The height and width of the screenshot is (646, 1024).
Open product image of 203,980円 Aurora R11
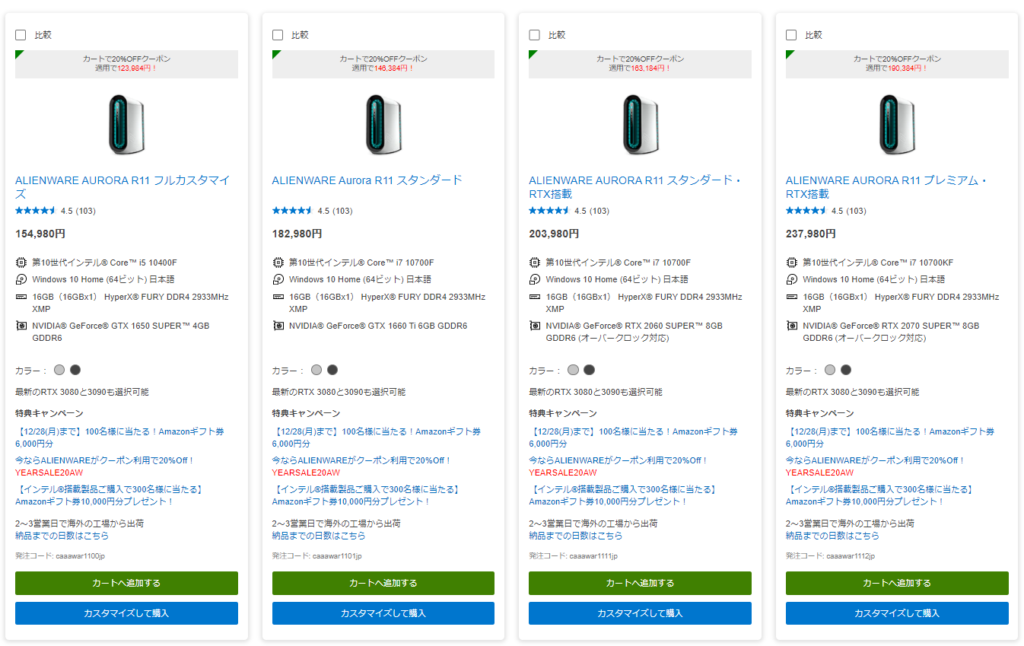tap(640, 124)
